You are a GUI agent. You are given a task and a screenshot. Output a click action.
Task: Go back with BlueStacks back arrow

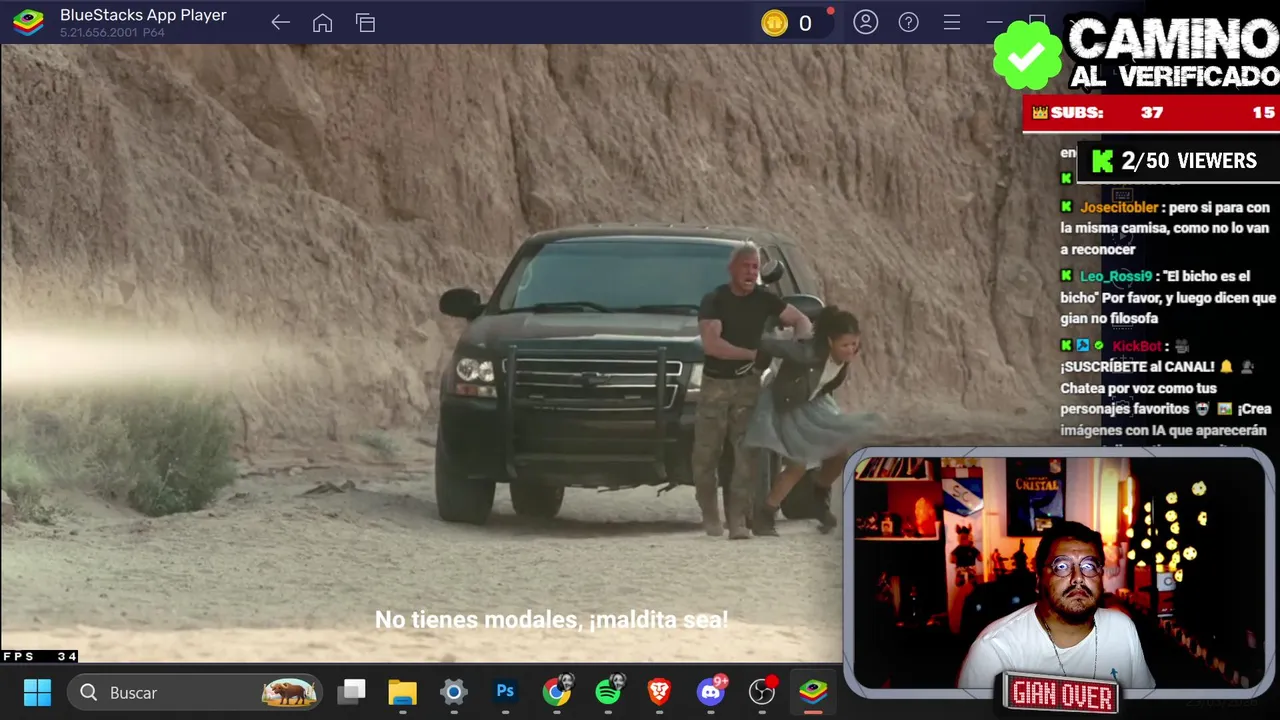point(280,22)
